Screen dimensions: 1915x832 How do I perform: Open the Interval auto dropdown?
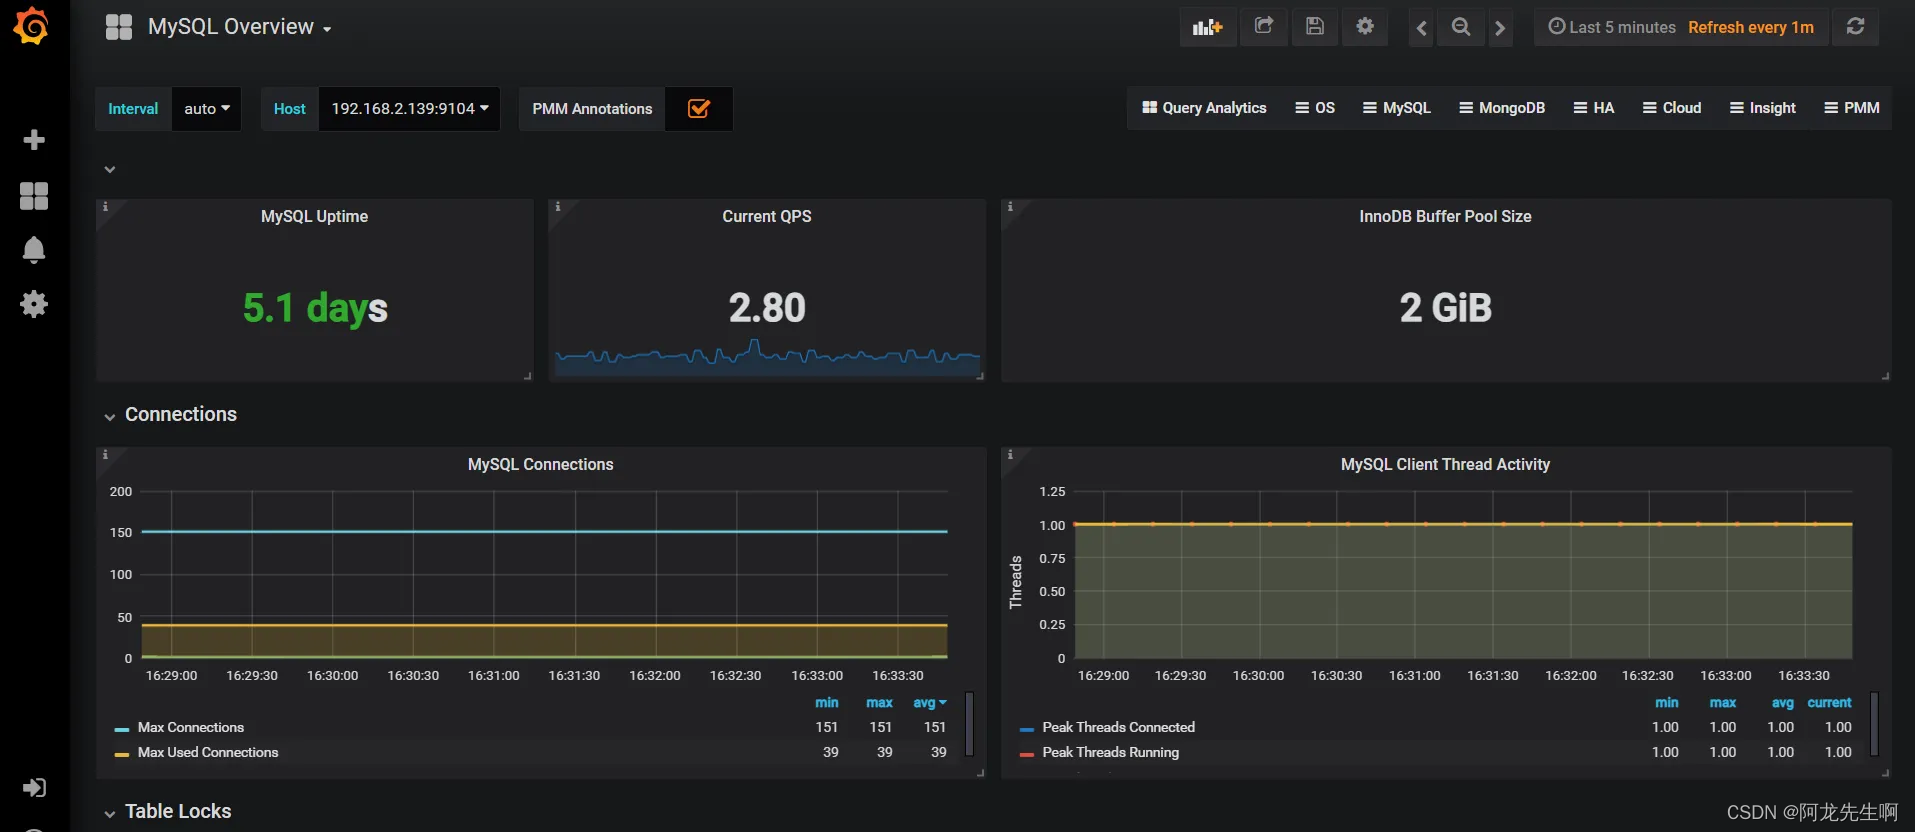207,108
